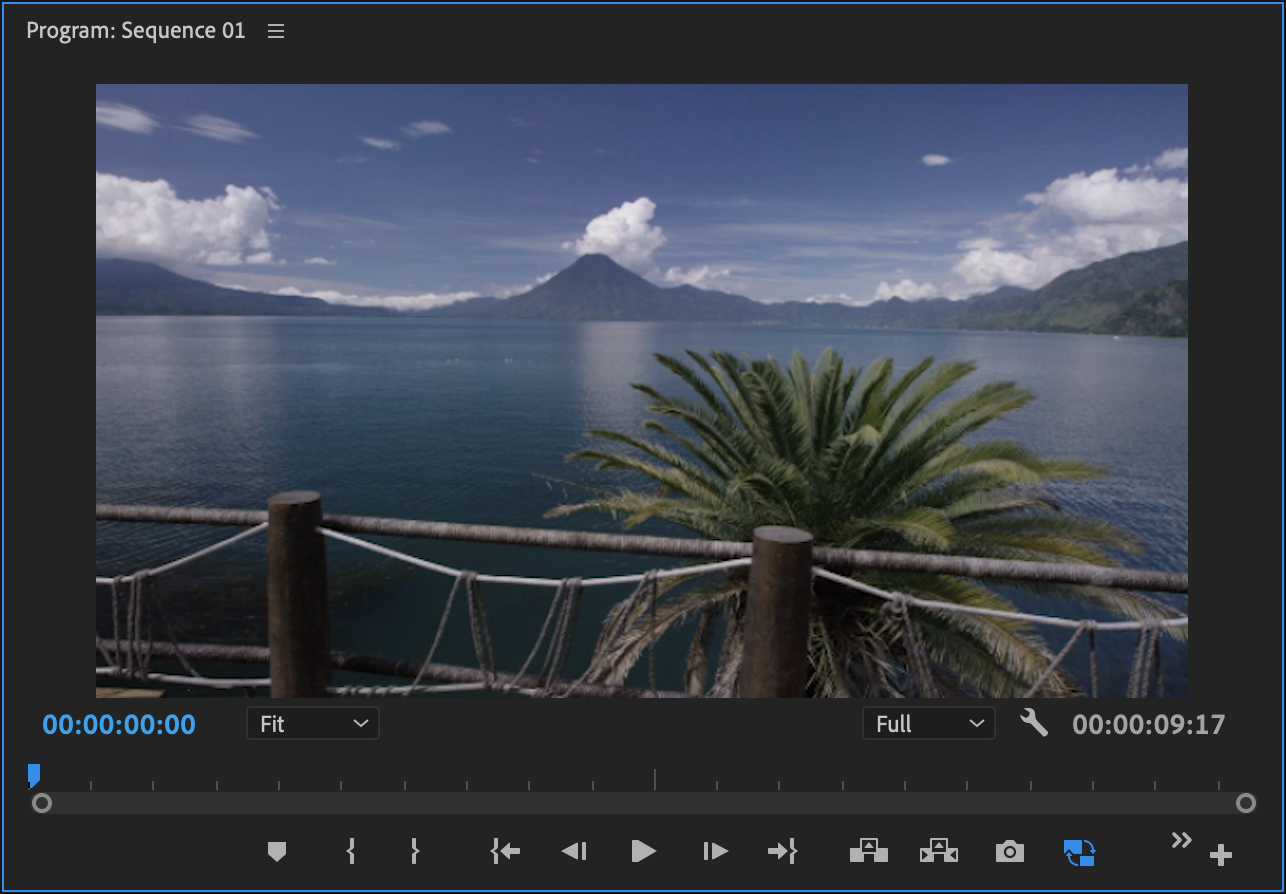This screenshot has height=894, width=1286.
Task: Click the Extract button
Action: [x=939, y=851]
